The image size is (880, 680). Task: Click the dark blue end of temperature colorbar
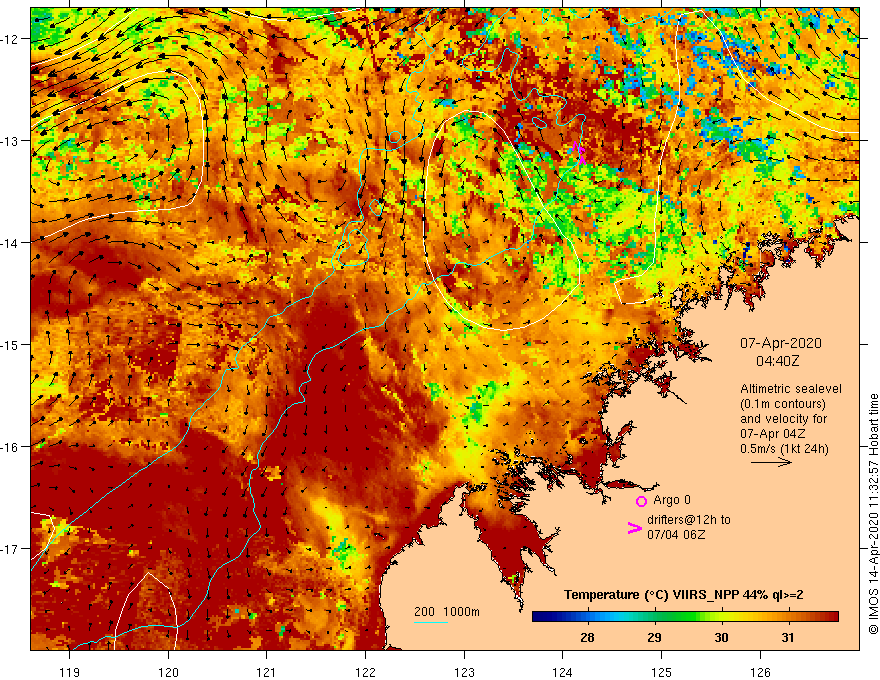537,617
